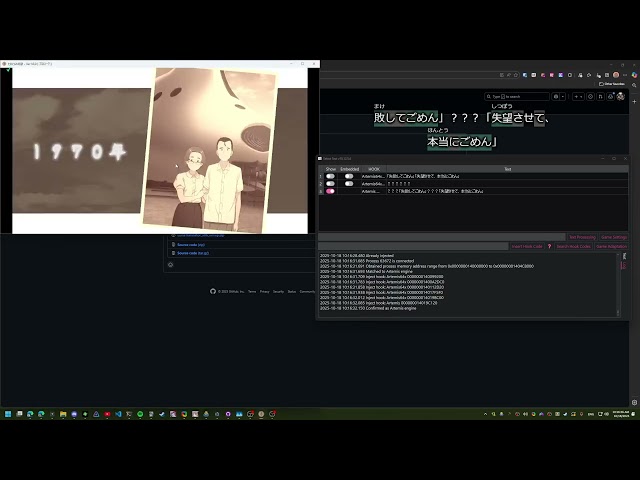
Task: Download Source code (tar.gz) link
Action: point(193,253)
